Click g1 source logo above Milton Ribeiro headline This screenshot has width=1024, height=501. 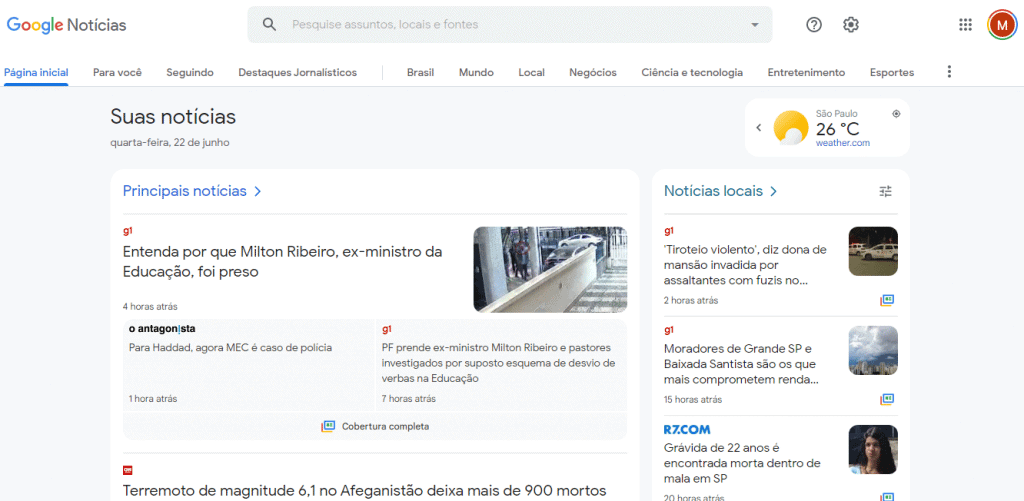(x=127, y=231)
